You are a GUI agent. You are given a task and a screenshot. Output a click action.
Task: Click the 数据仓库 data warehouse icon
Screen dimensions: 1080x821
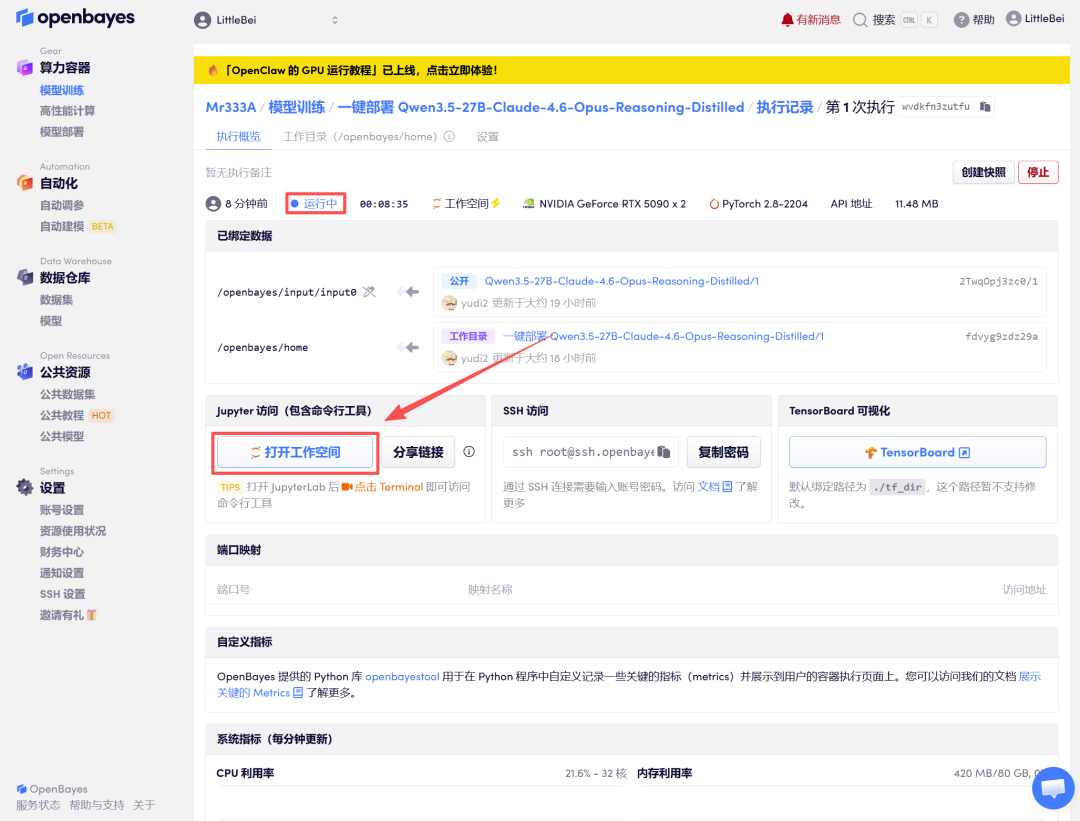(25, 277)
